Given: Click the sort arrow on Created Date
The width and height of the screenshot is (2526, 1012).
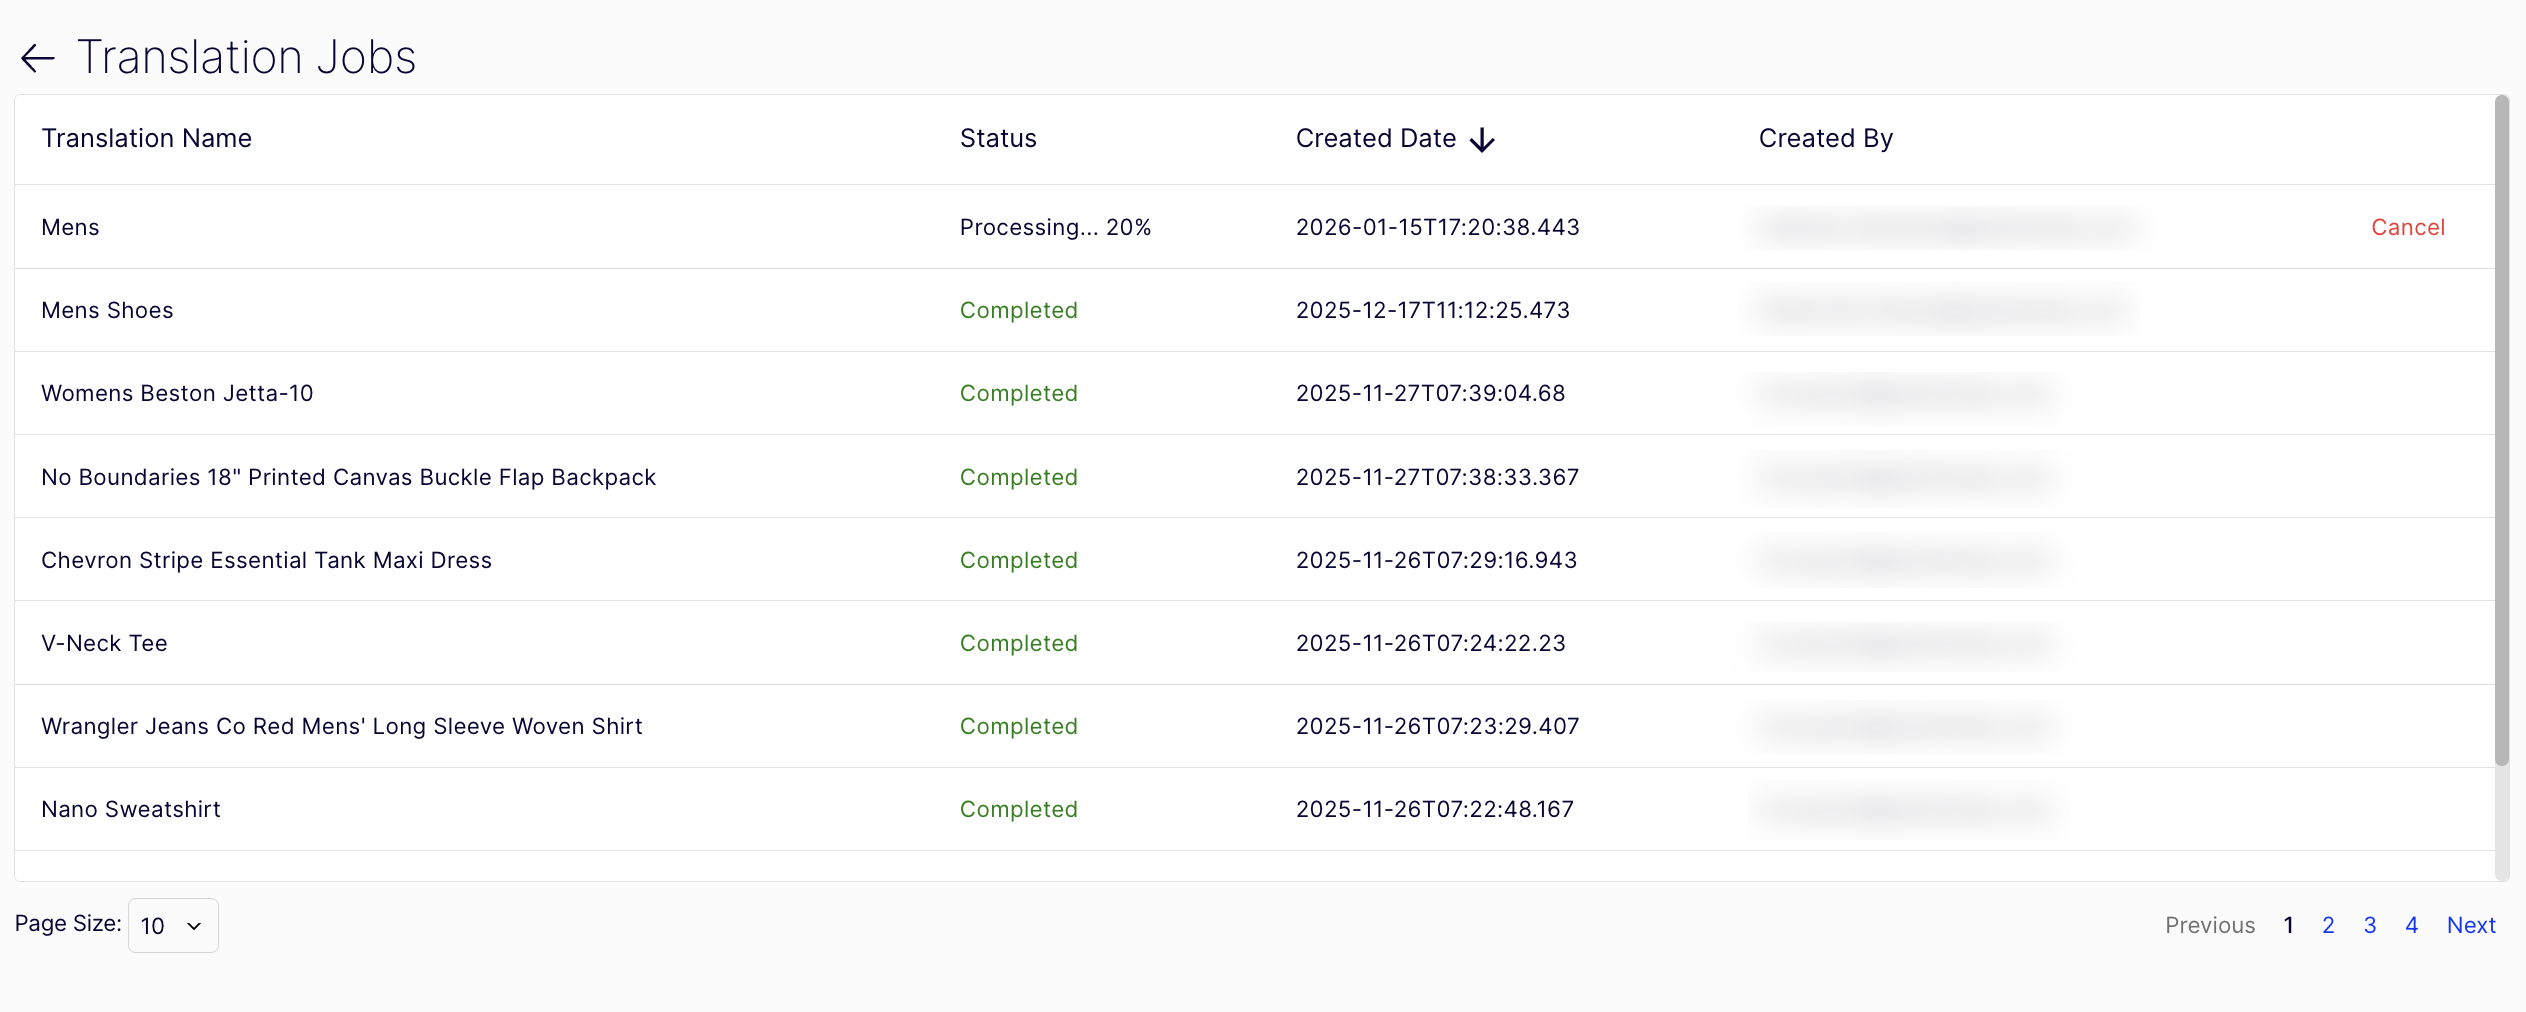Looking at the screenshot, I should [1482, 139].
